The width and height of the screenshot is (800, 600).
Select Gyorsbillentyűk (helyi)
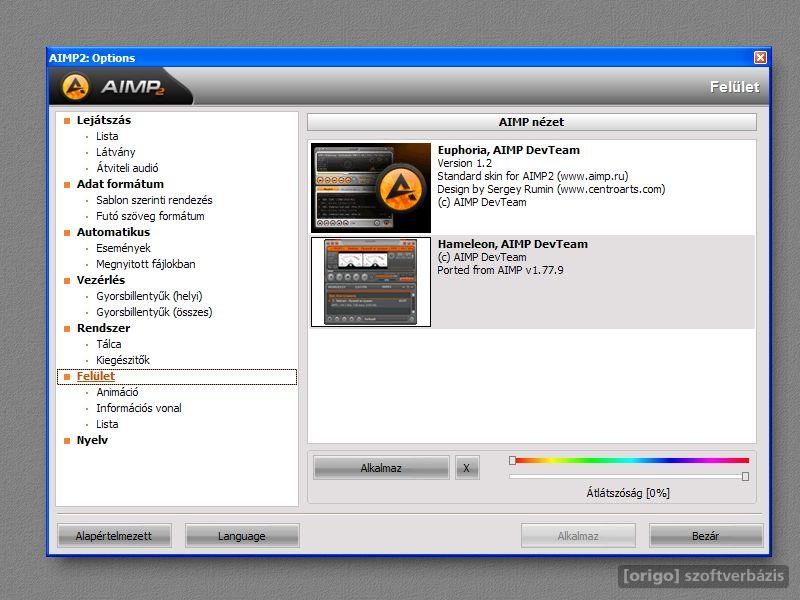pos(149,296)
